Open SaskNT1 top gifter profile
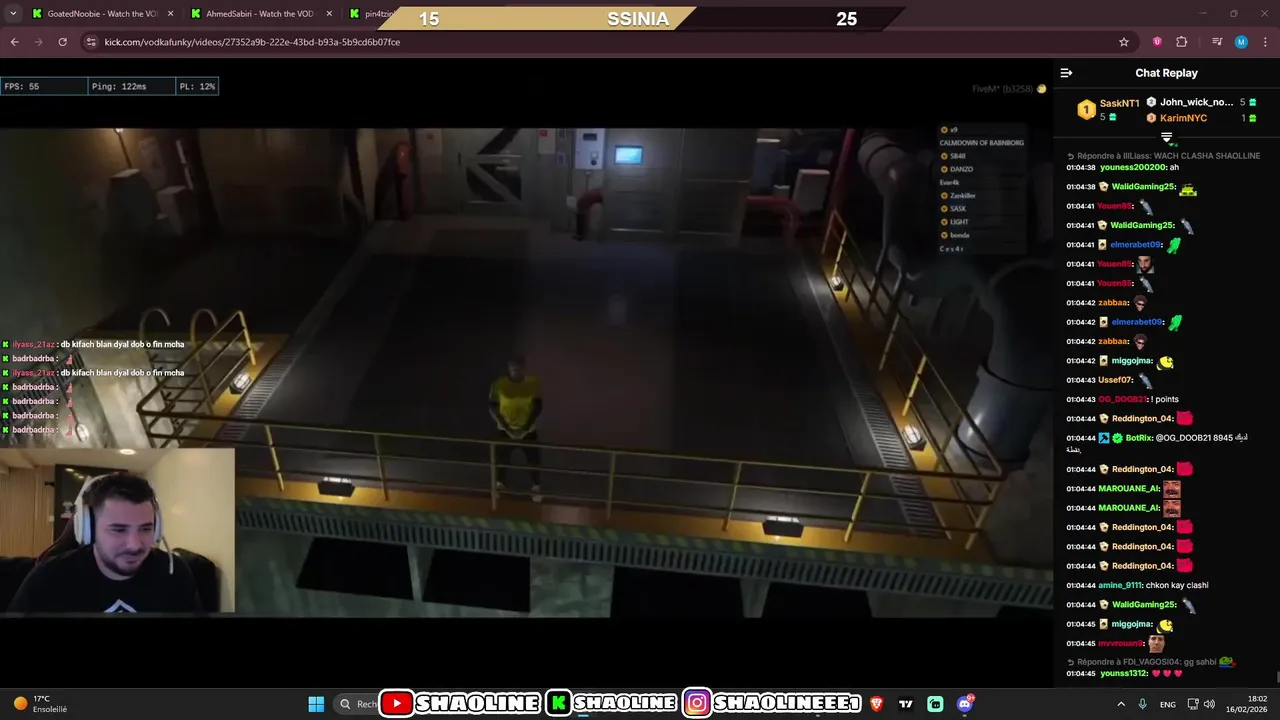Image resolution: width=1280 pixels, height=720 pixels. (1119, 103)
